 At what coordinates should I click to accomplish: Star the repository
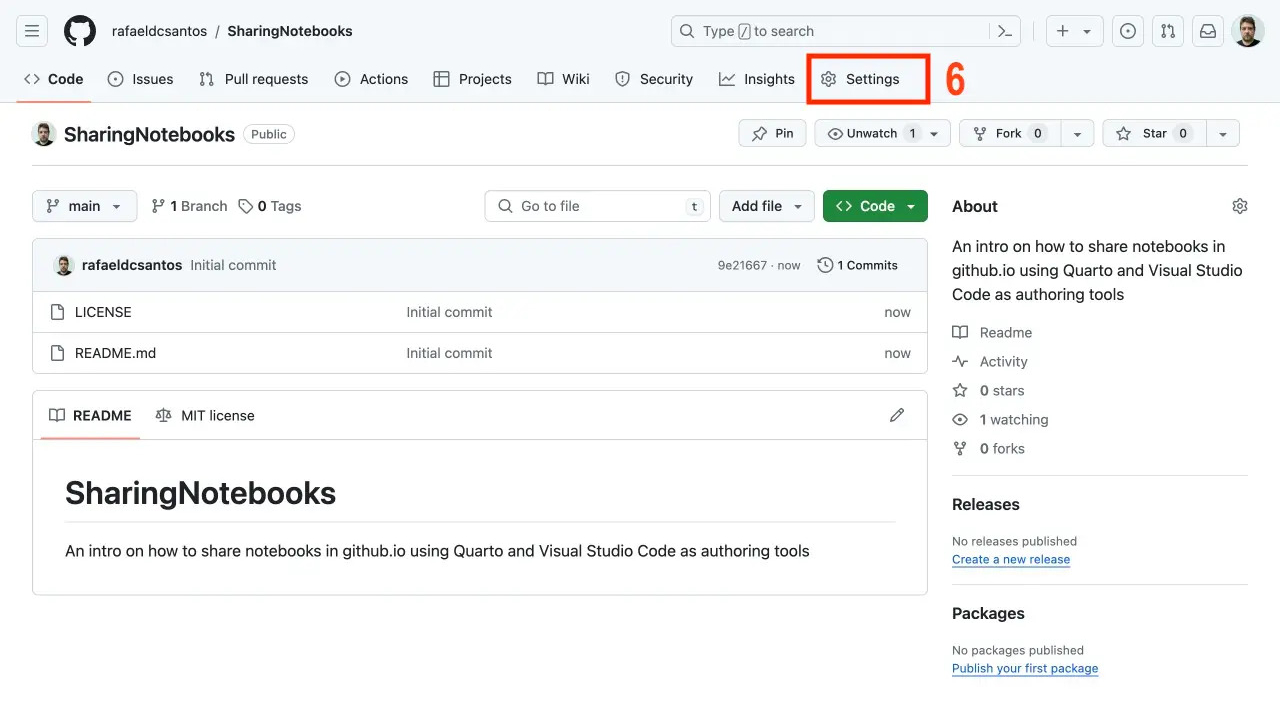pos(1154,133)
